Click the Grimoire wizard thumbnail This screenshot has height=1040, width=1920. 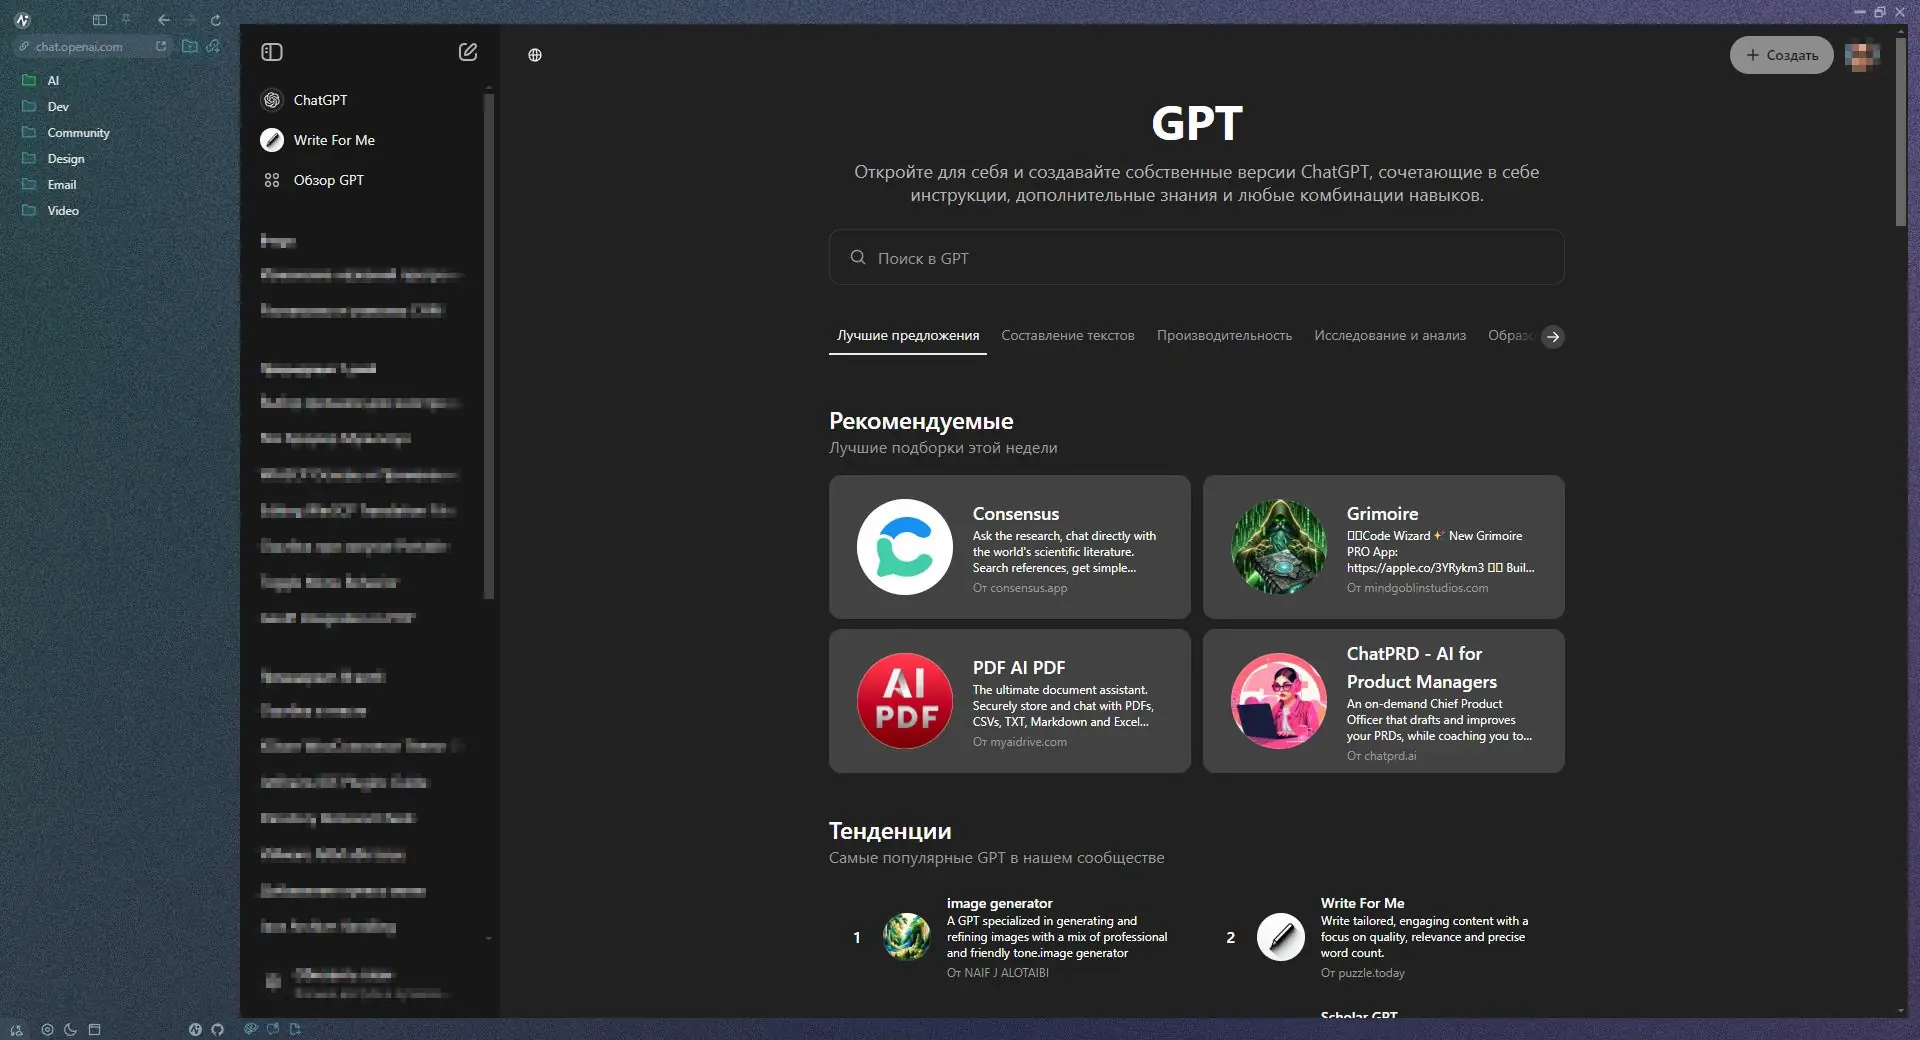(1279, 547)
